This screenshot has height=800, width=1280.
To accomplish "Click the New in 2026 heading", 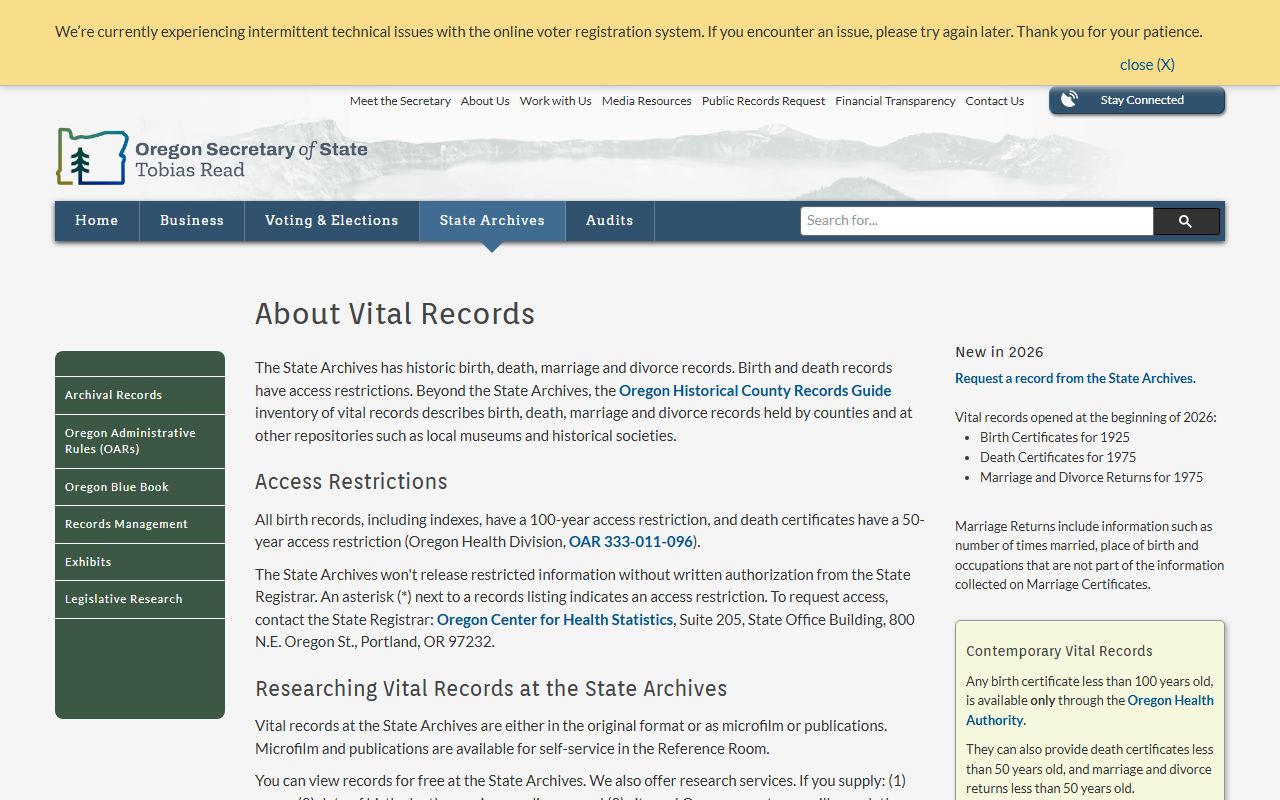I will 999,352.
